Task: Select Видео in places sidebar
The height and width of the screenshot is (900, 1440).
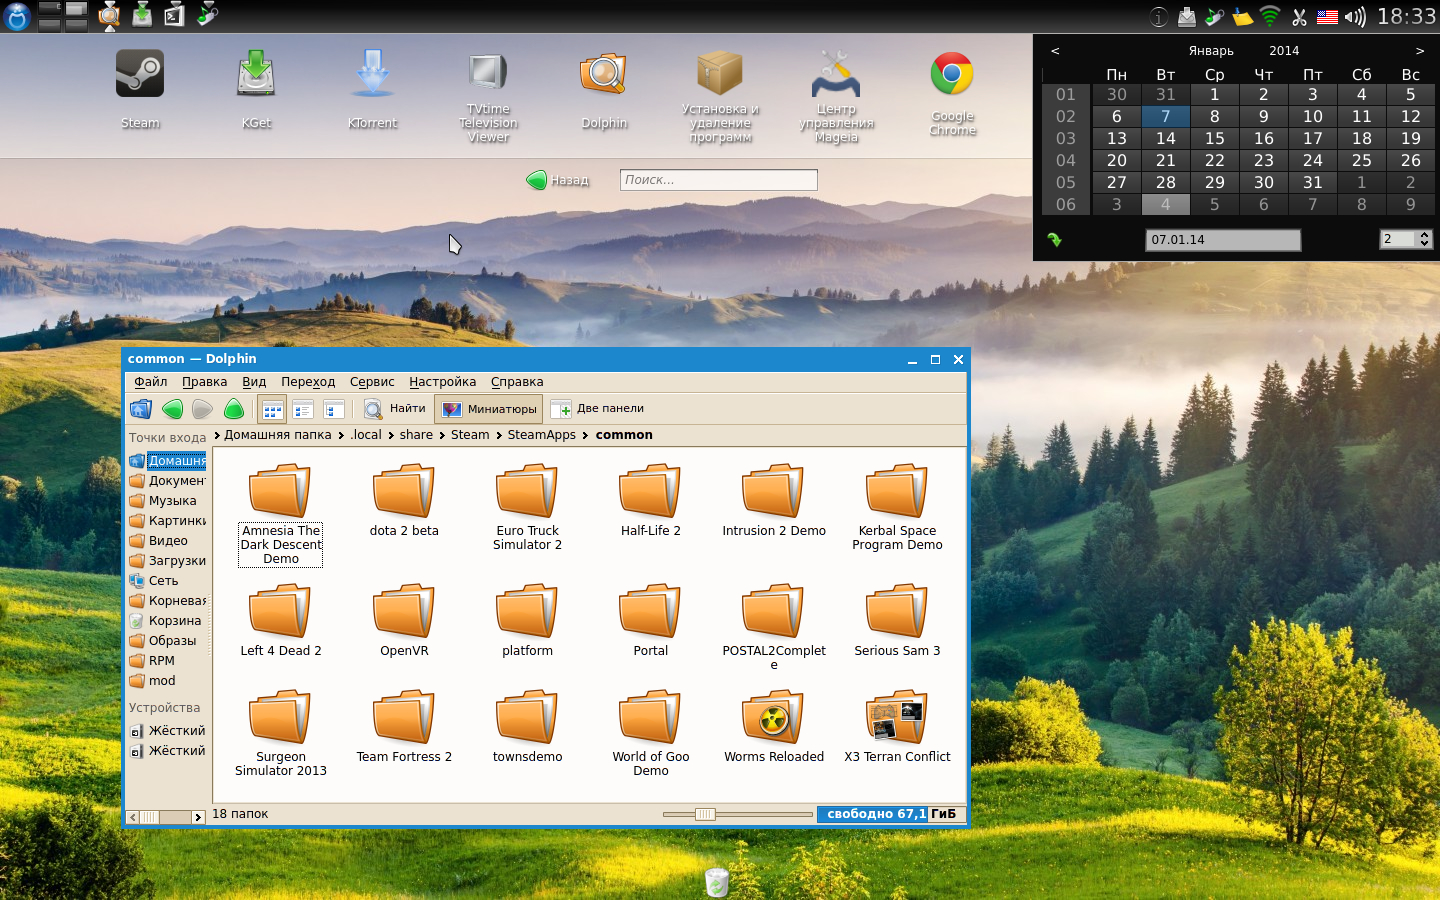Action: point(166,541)
